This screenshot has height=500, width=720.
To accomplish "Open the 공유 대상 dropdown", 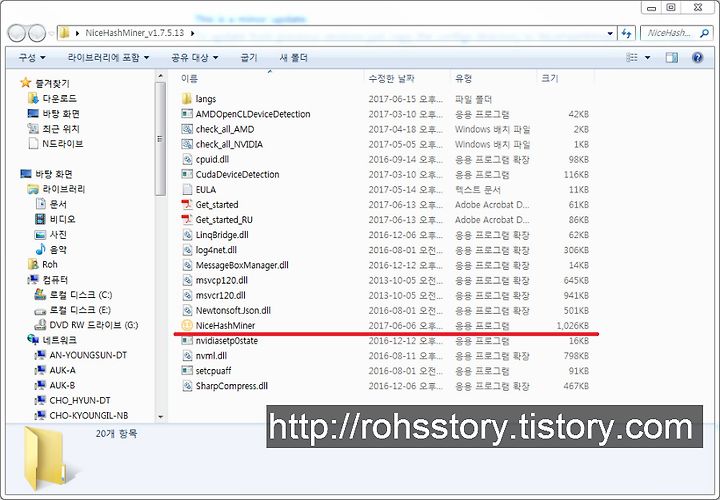I will pyautogui.click(x=195, y=57).
